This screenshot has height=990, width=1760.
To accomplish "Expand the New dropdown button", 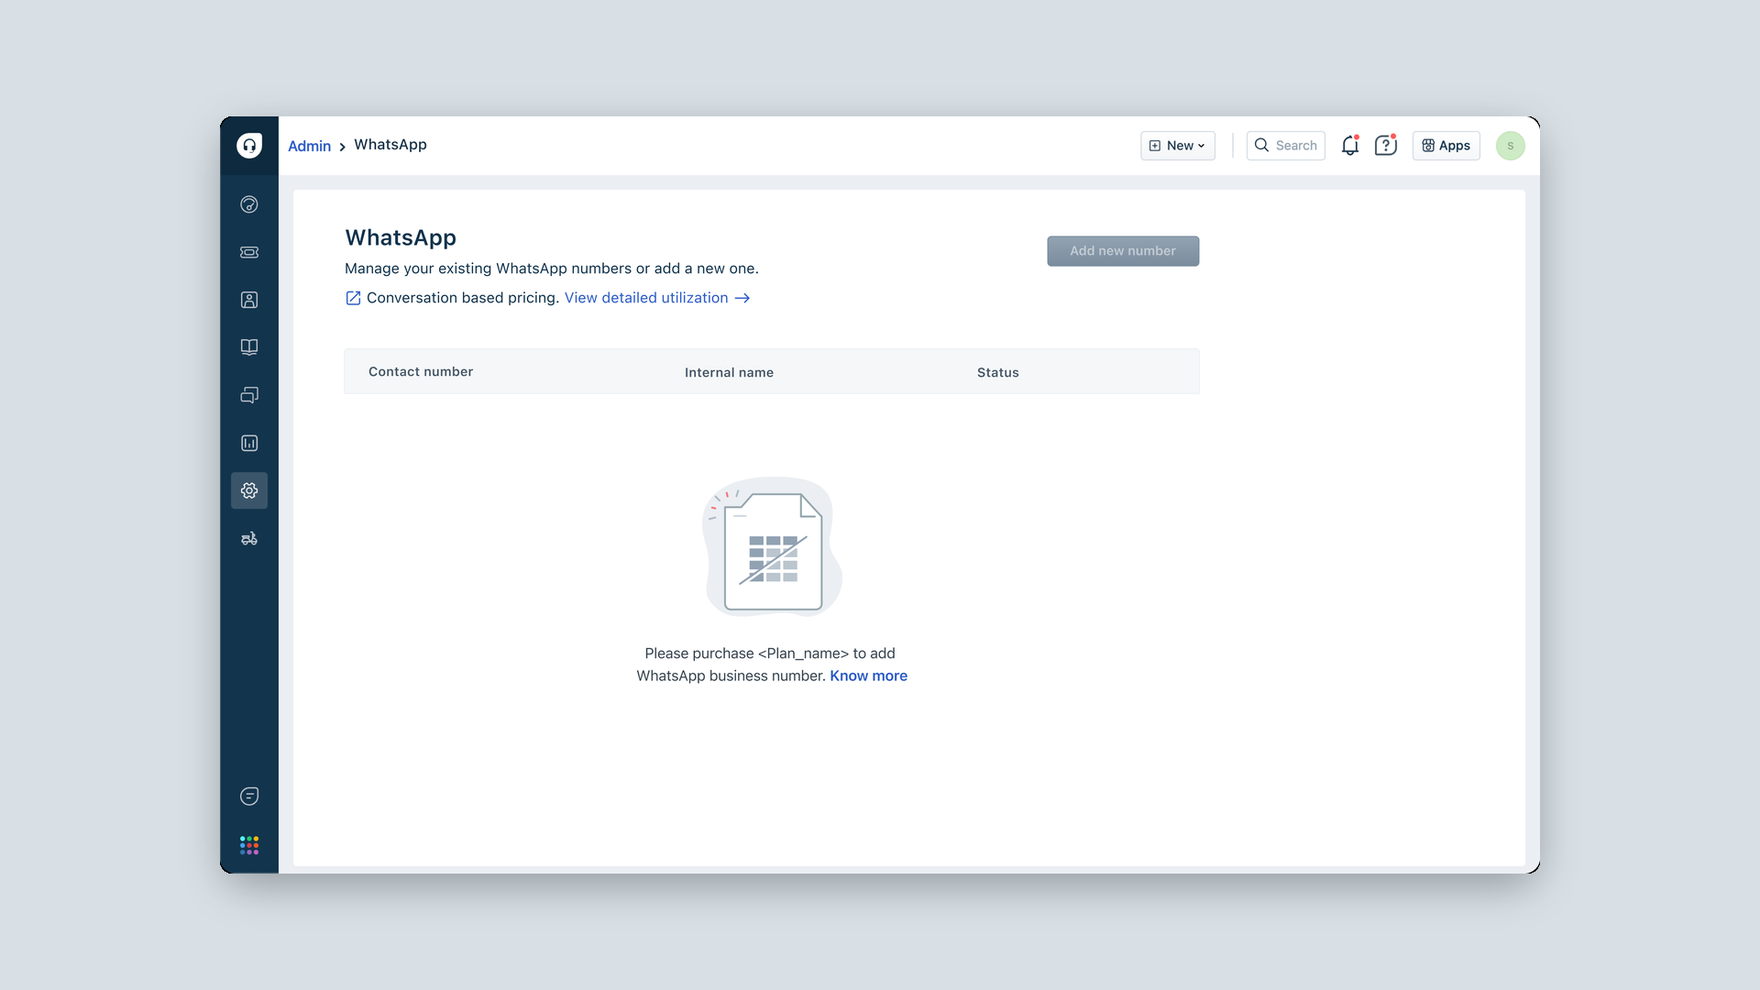I will point(1178,146).
